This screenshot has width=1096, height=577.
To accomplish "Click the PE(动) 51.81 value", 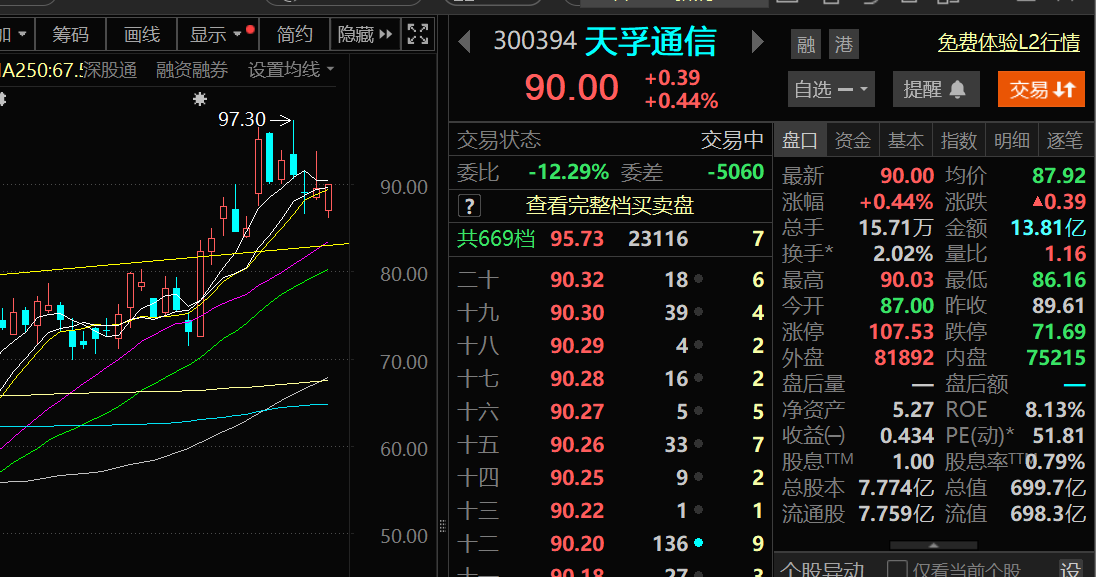I will point(1058,436).
